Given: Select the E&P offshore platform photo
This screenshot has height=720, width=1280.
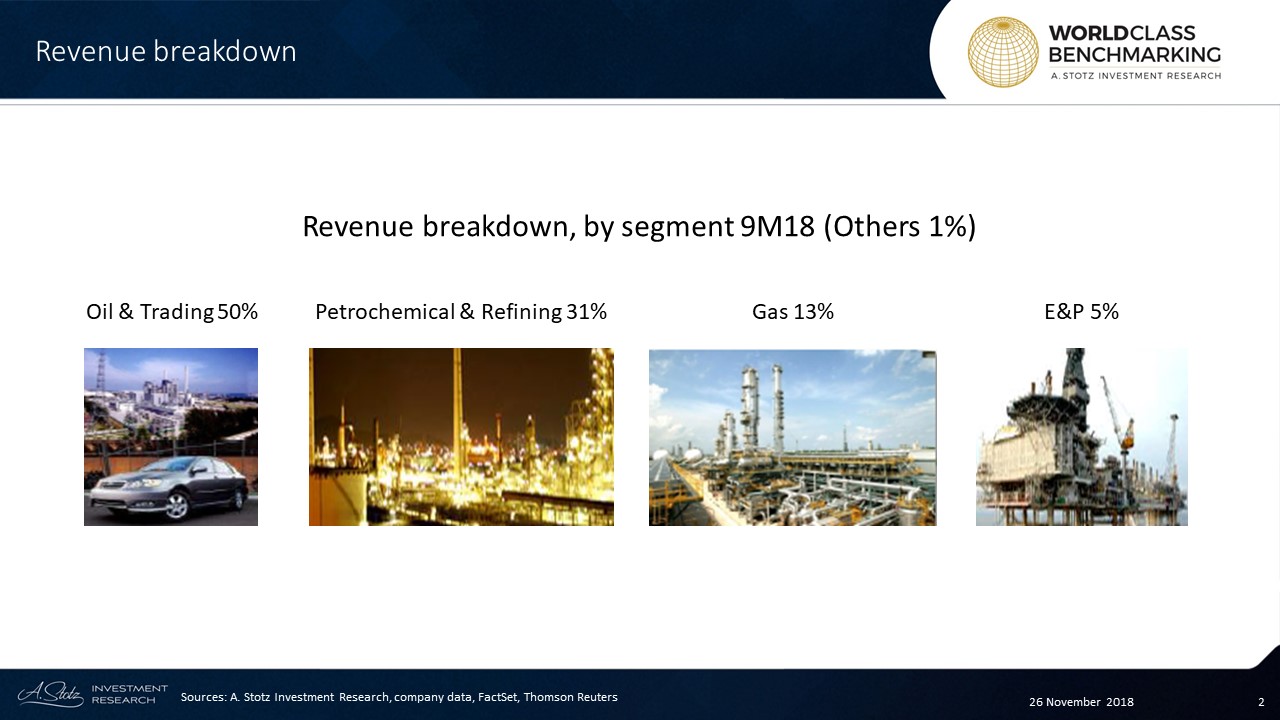Looking at the screenshot, I should [x=1082, y=437].
